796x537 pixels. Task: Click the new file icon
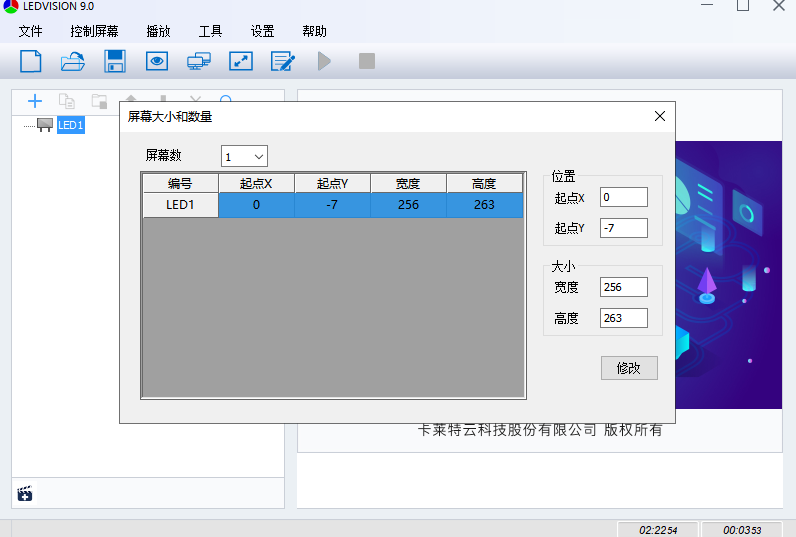[x=31, y=61]
